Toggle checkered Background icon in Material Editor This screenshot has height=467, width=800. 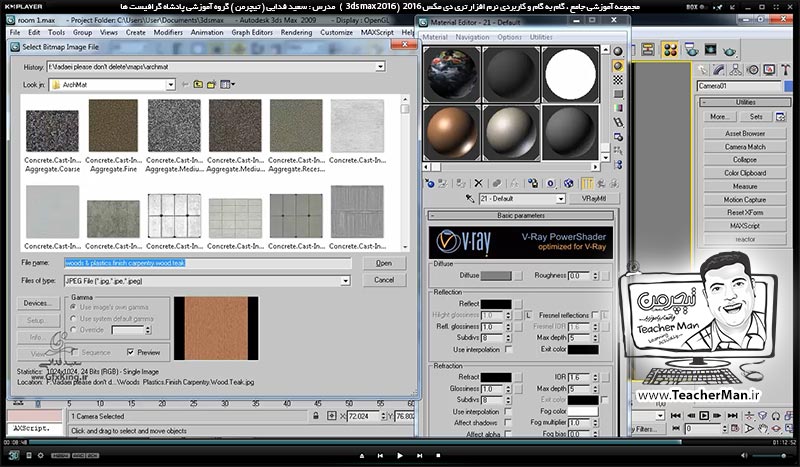(x=618, y=80)
